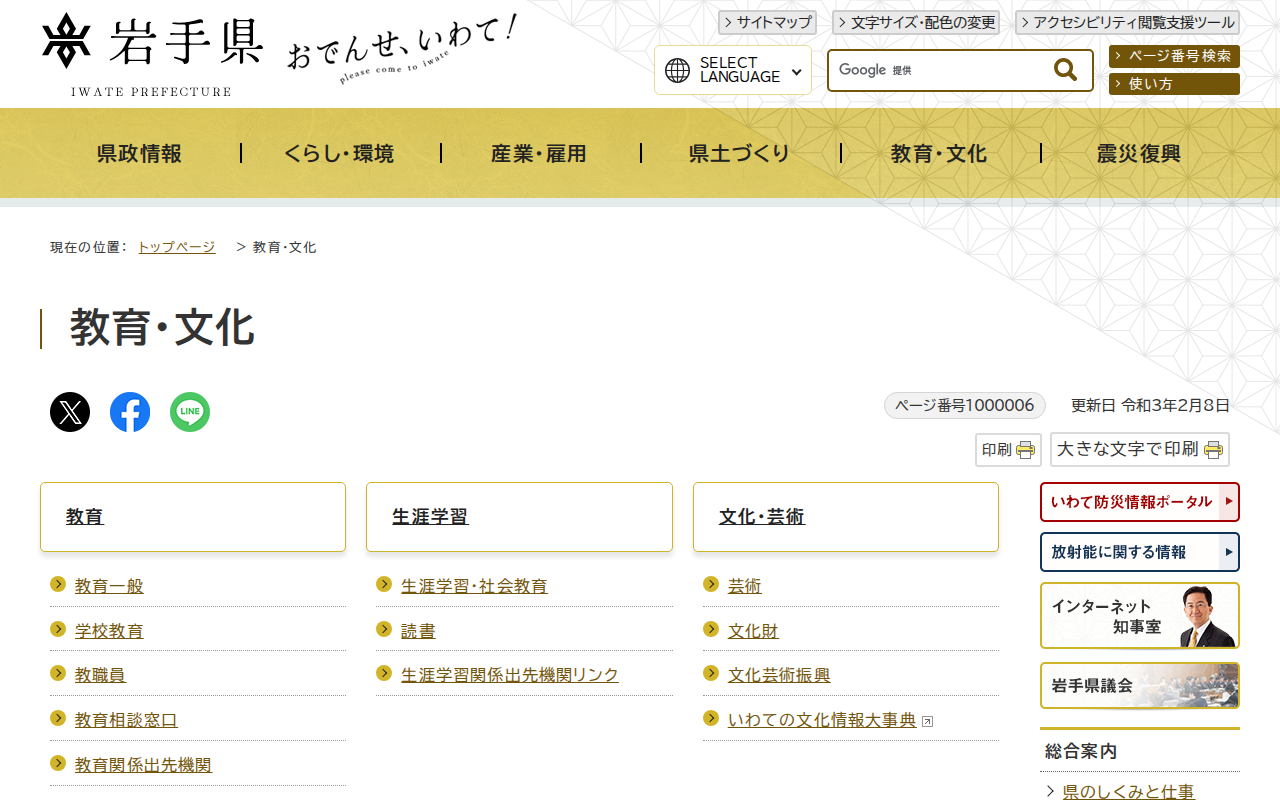Click 使い方 button

tap(1174, 84)
